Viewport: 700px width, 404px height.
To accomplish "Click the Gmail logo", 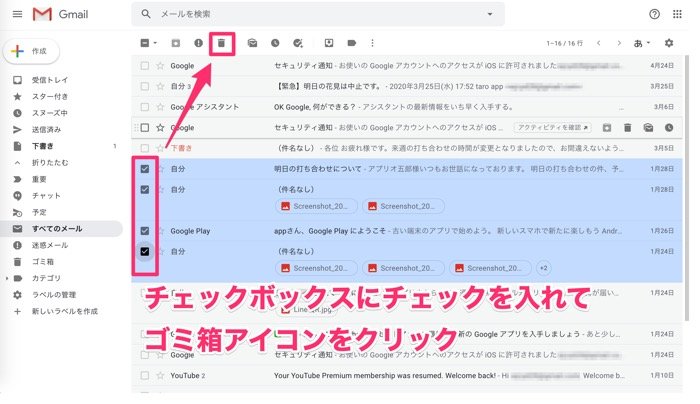I will pos(60,14).
